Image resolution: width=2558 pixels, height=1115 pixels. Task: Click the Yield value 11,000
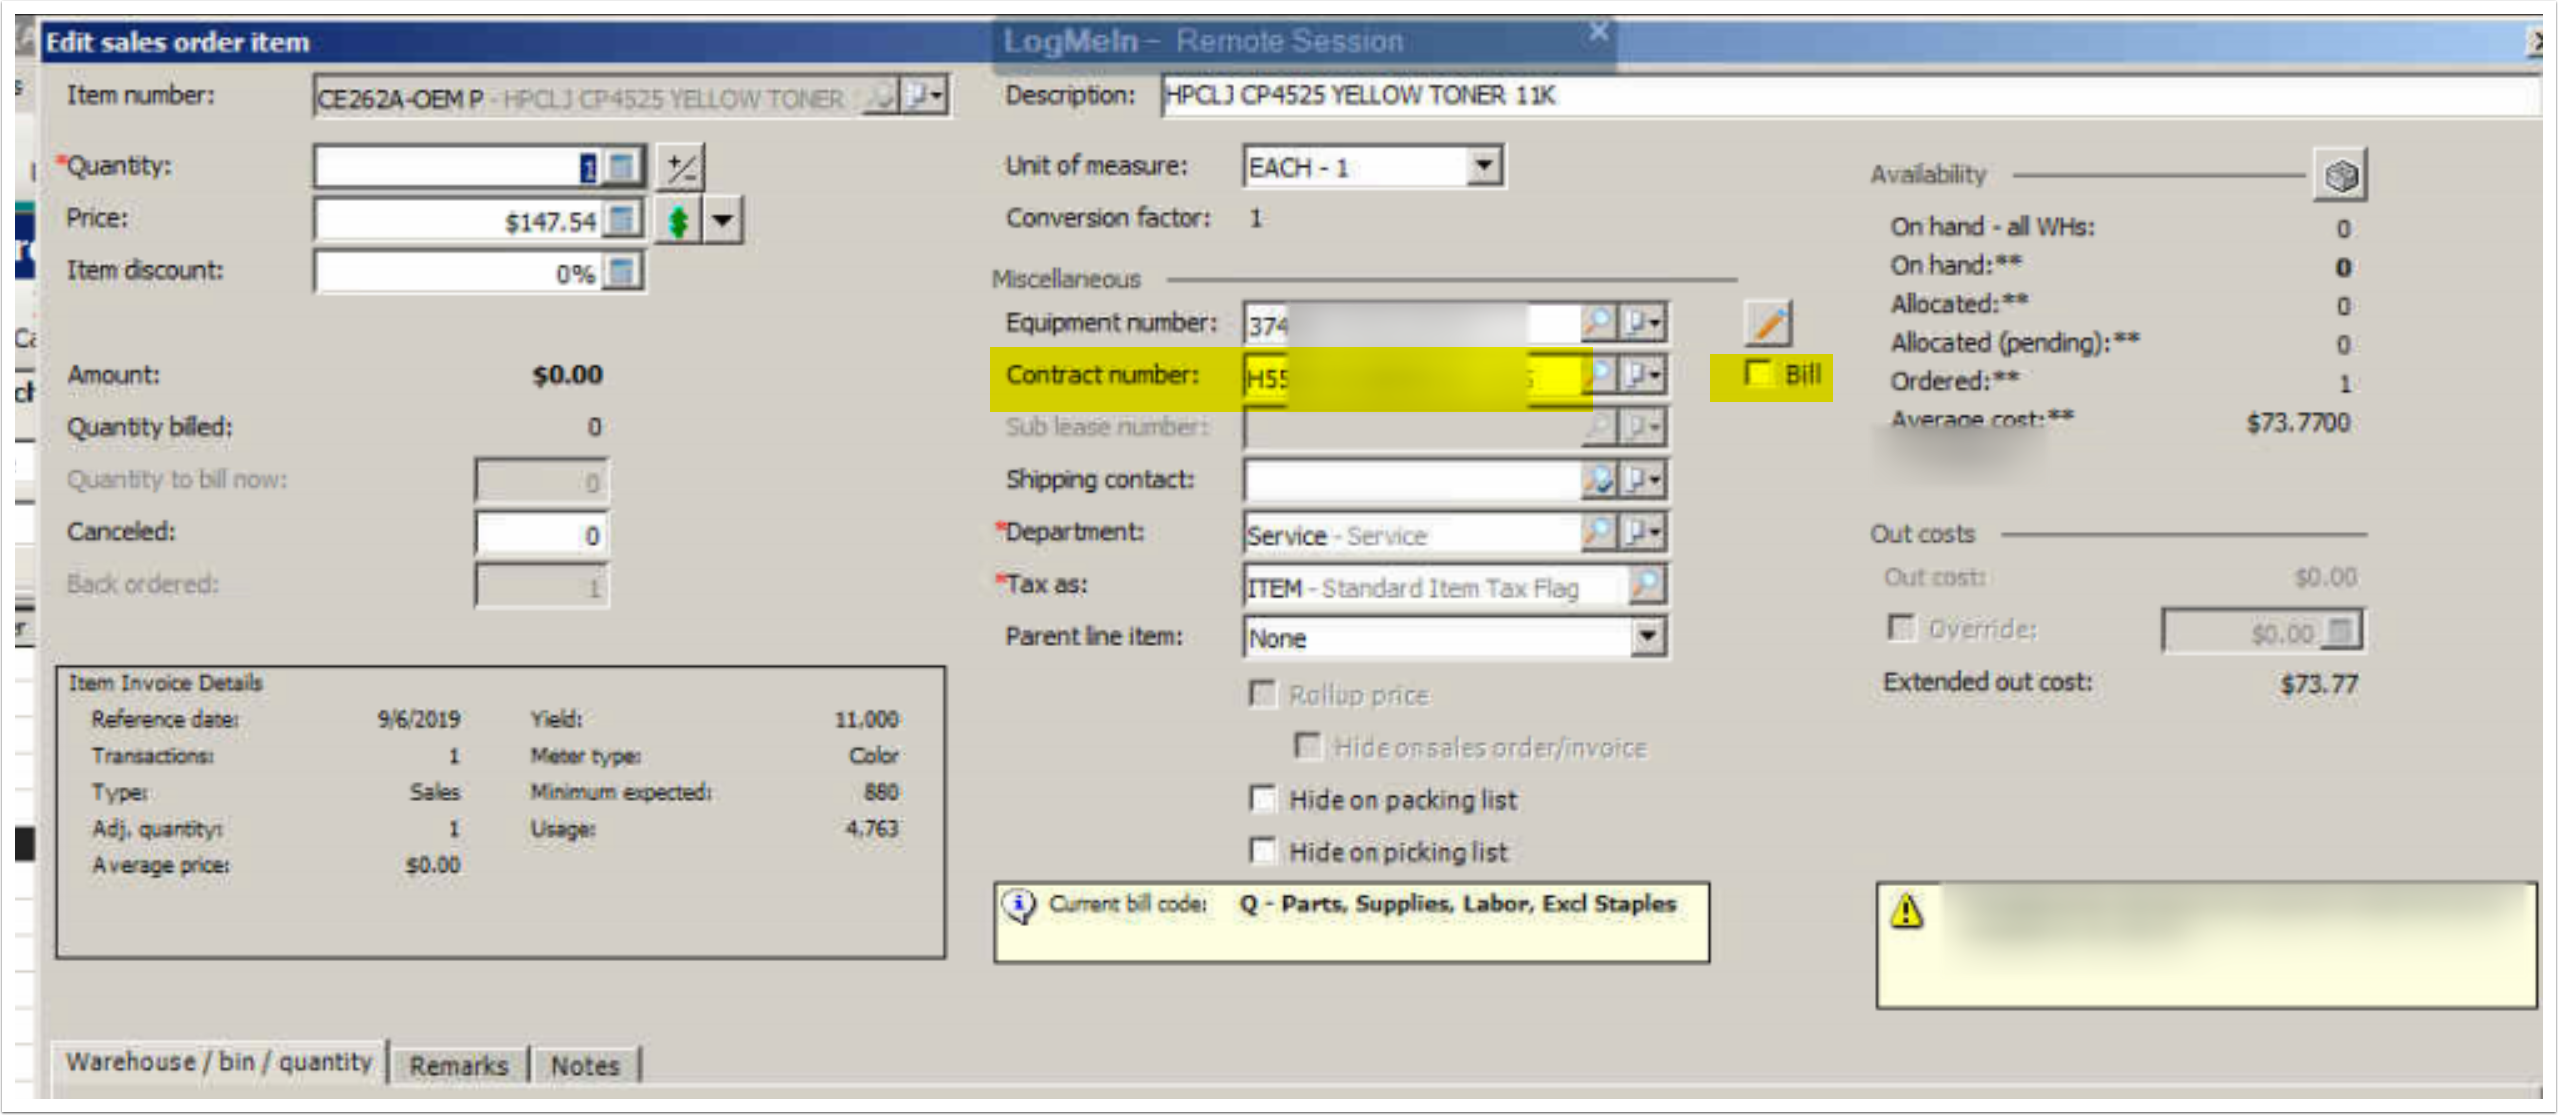click(x=866, y=719)
